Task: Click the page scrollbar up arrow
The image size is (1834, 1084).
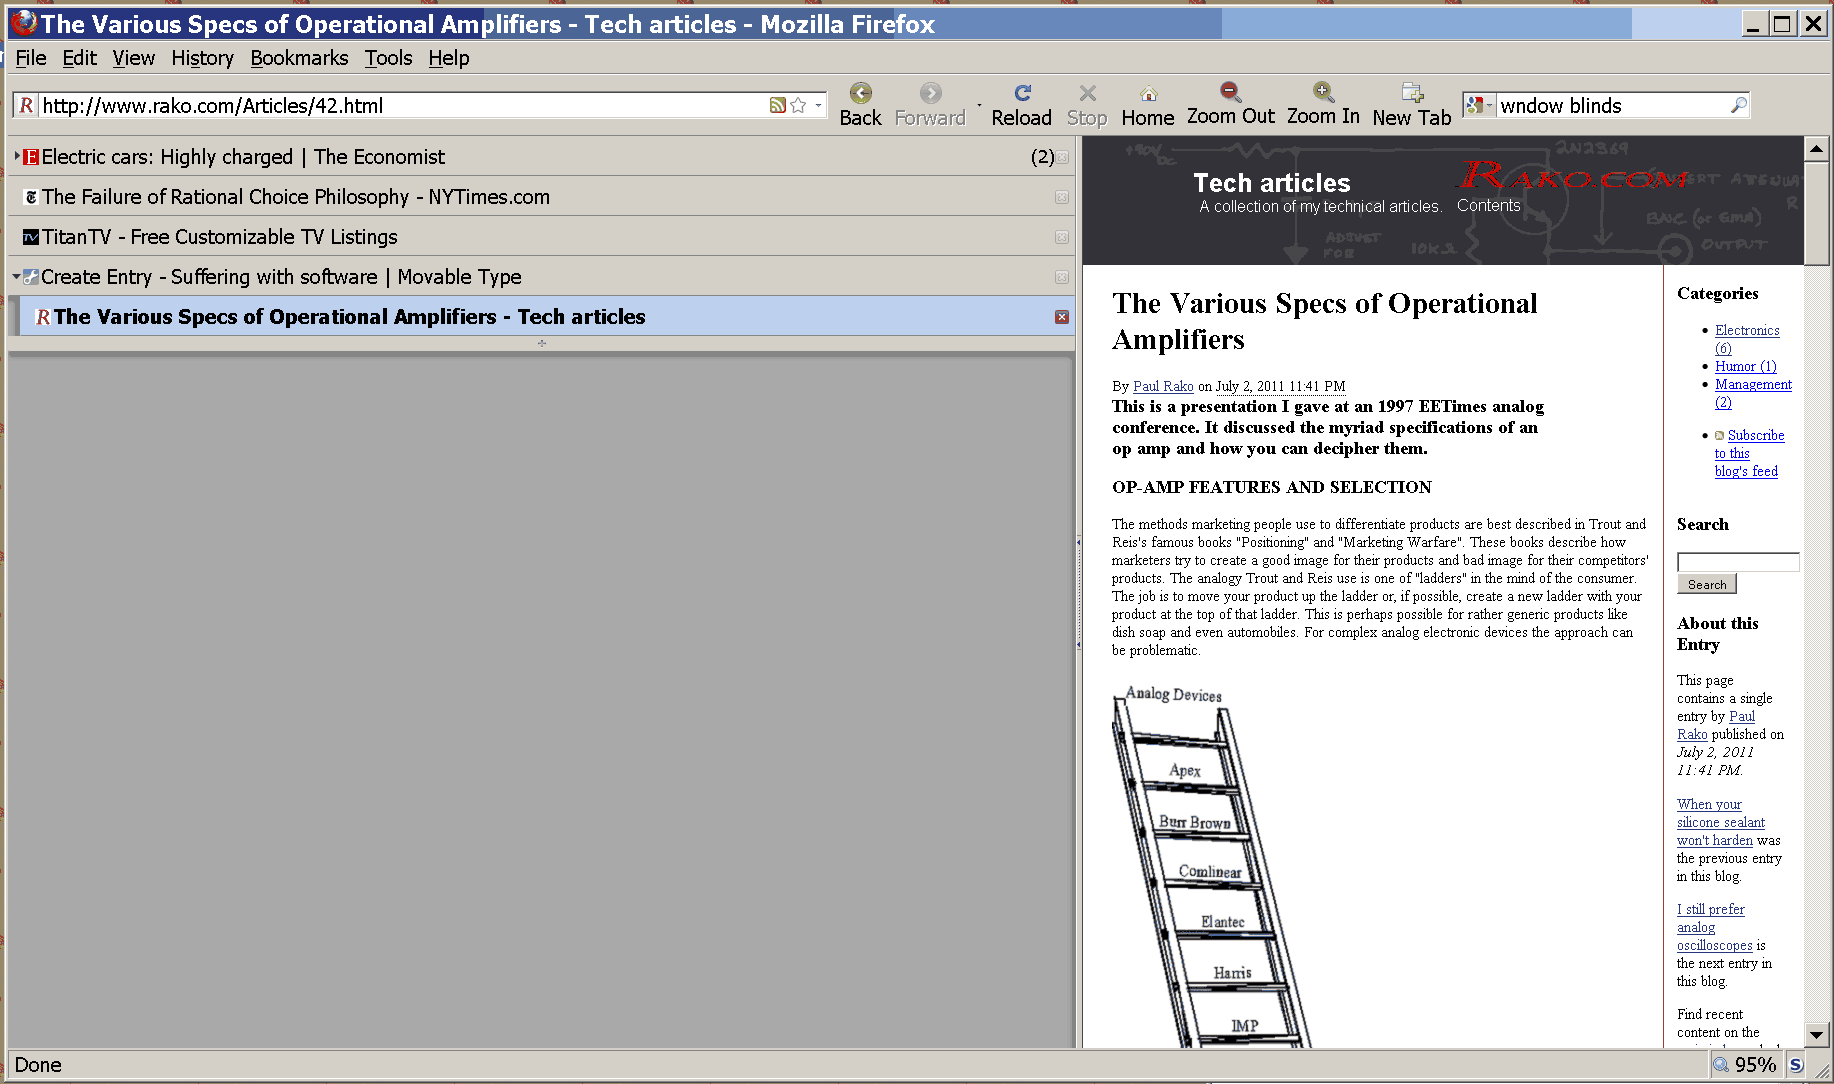Action: [x=1816, y=149]
